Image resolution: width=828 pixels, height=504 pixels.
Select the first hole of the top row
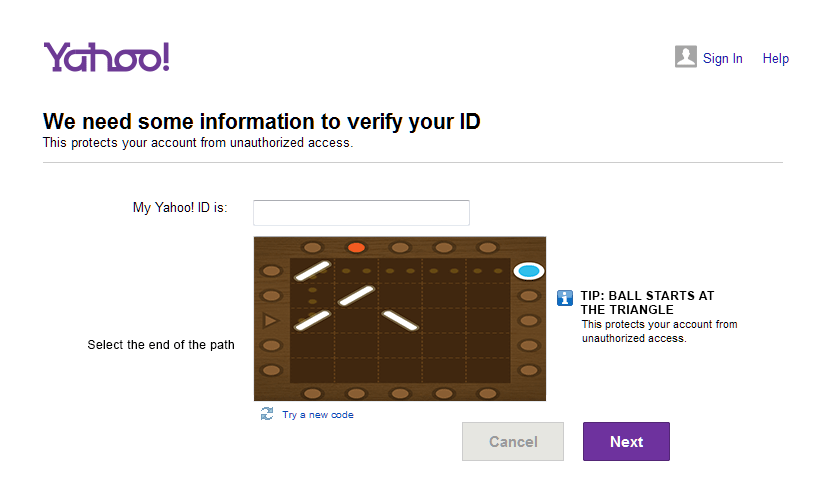click(312, 247)
